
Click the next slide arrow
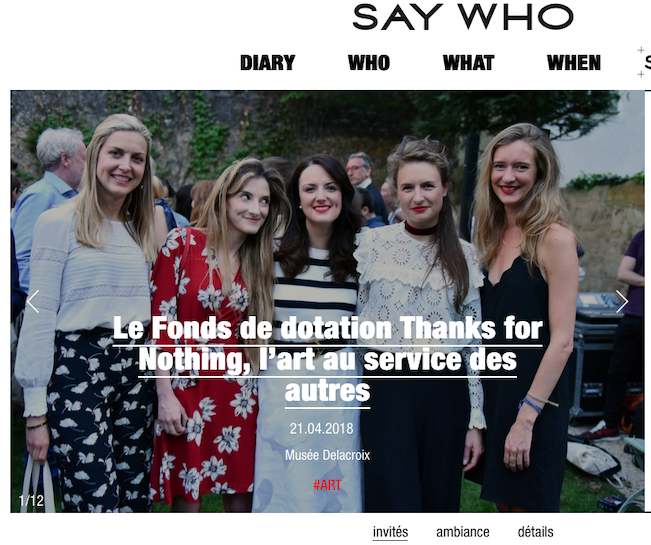[x=622, y=301]
